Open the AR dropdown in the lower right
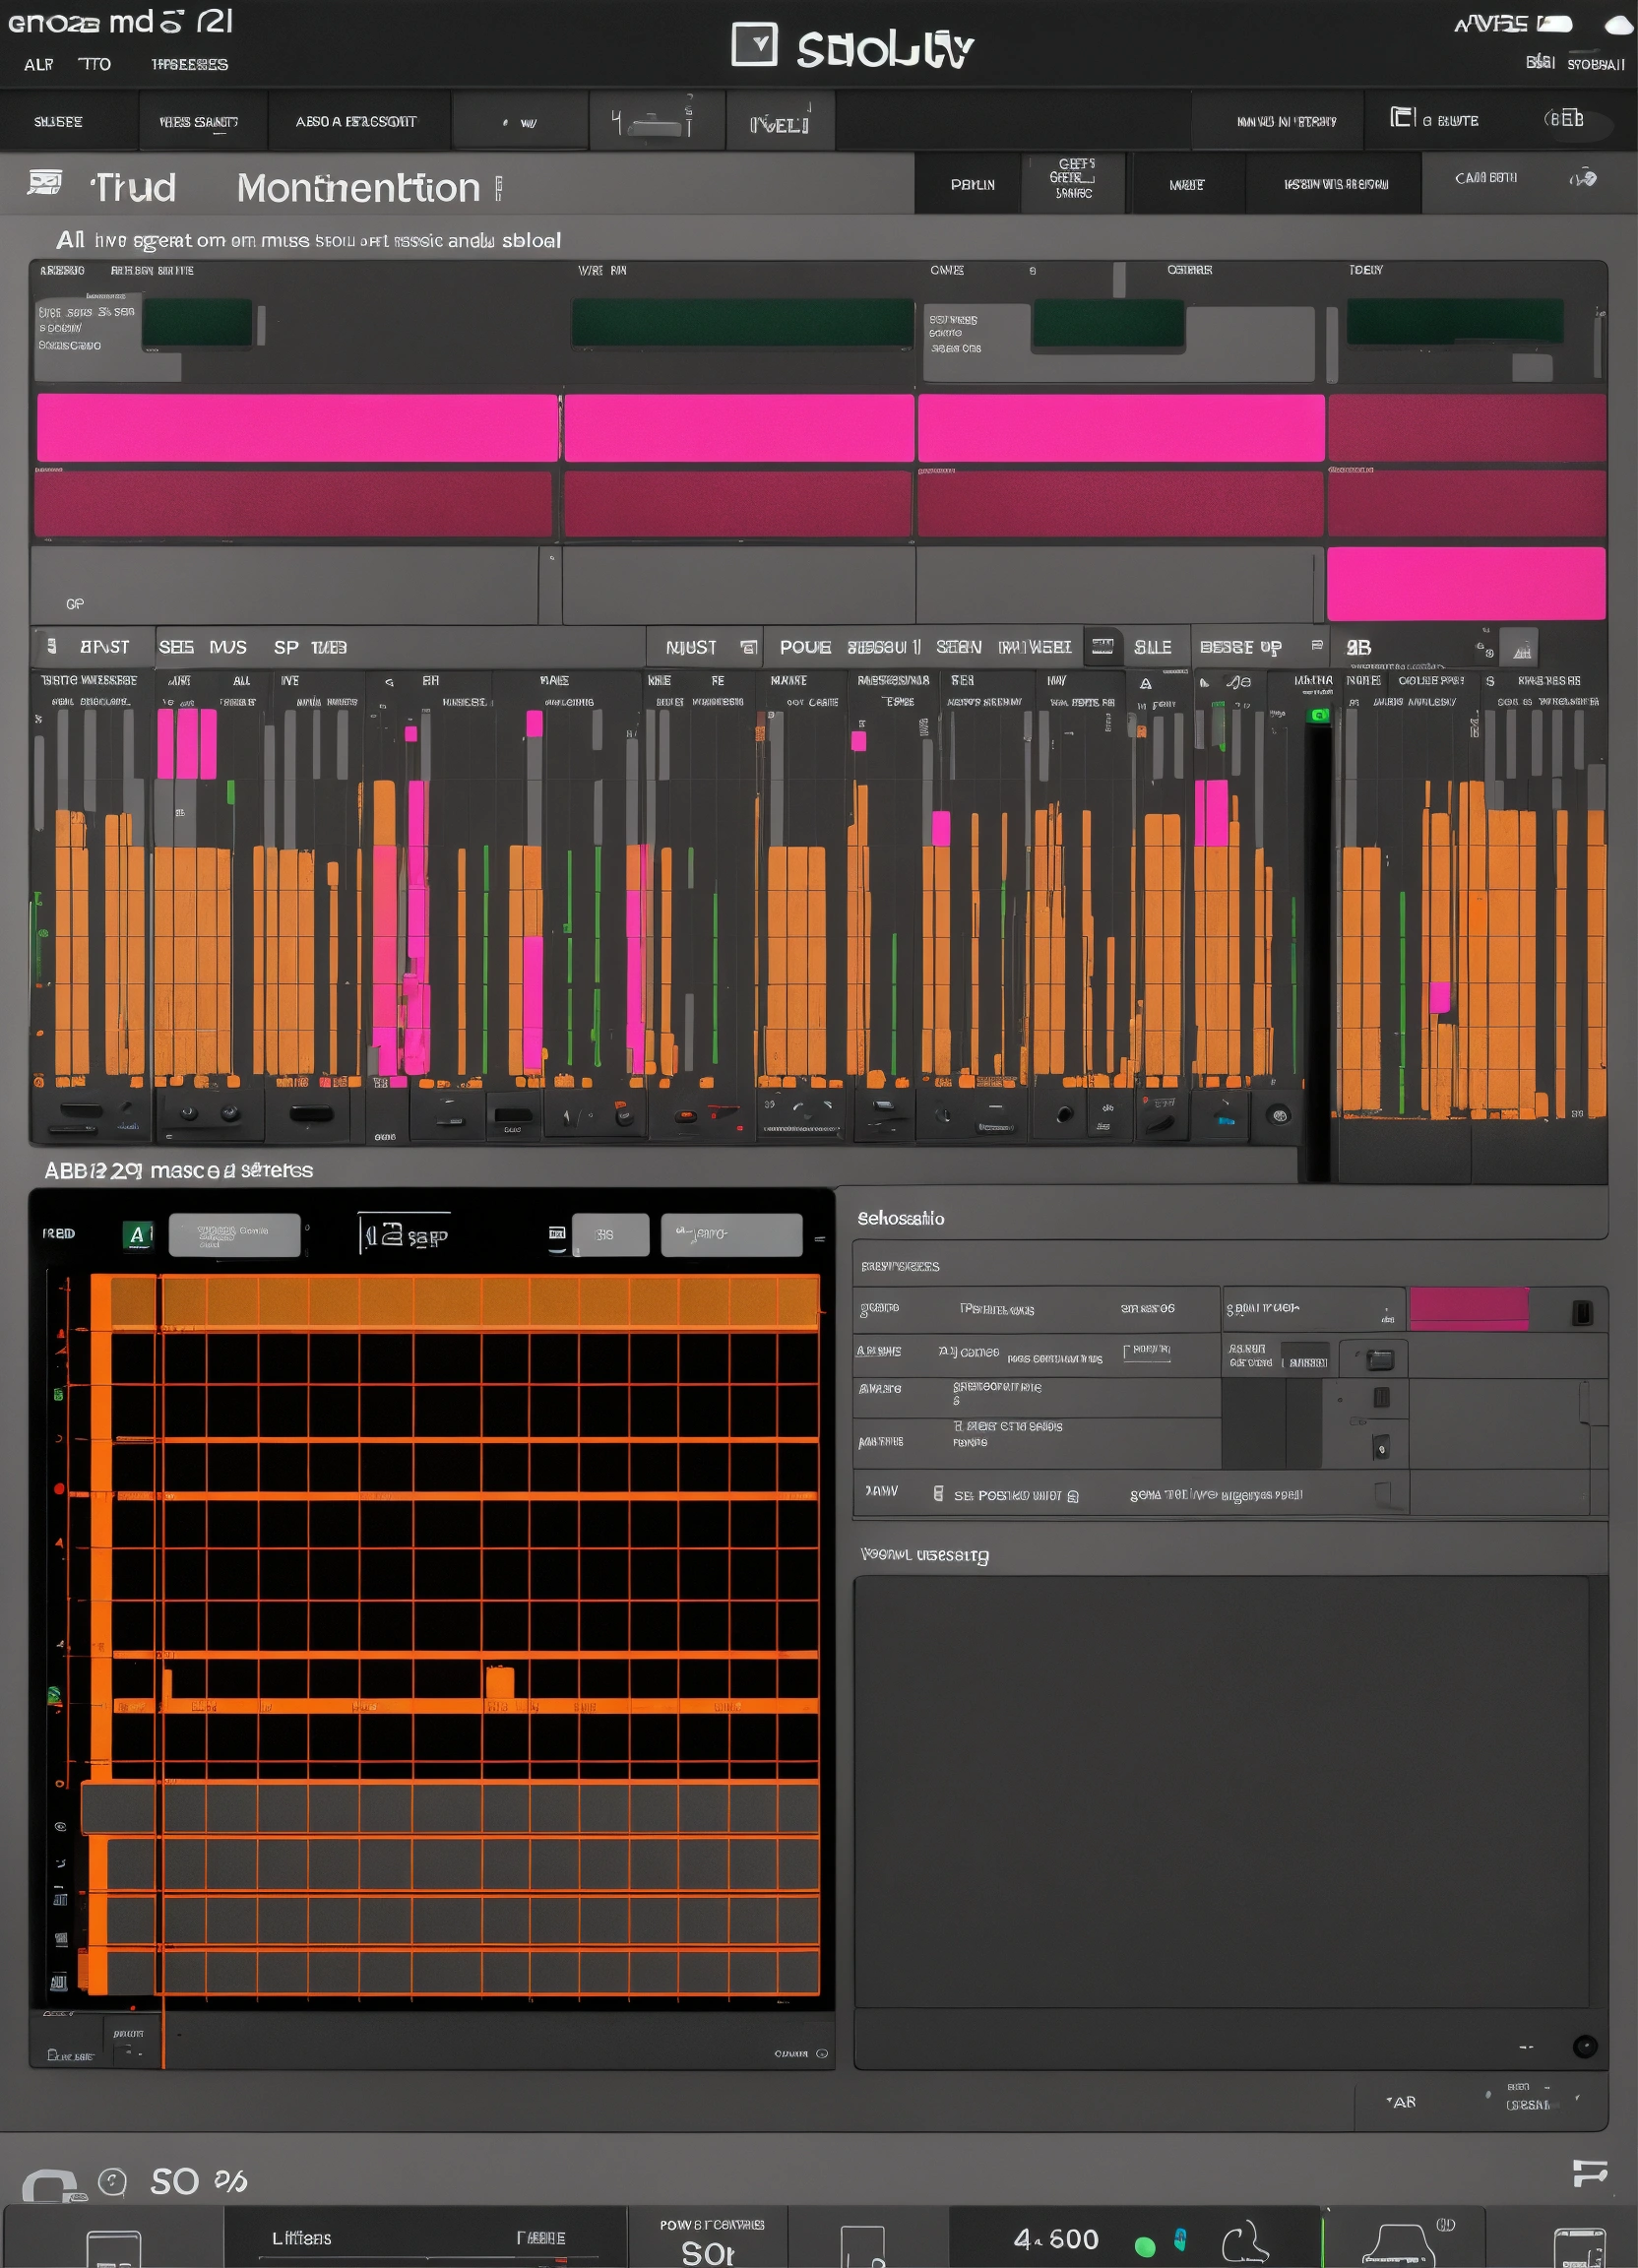1638x2268 pixels. tap(1402, 2102)
